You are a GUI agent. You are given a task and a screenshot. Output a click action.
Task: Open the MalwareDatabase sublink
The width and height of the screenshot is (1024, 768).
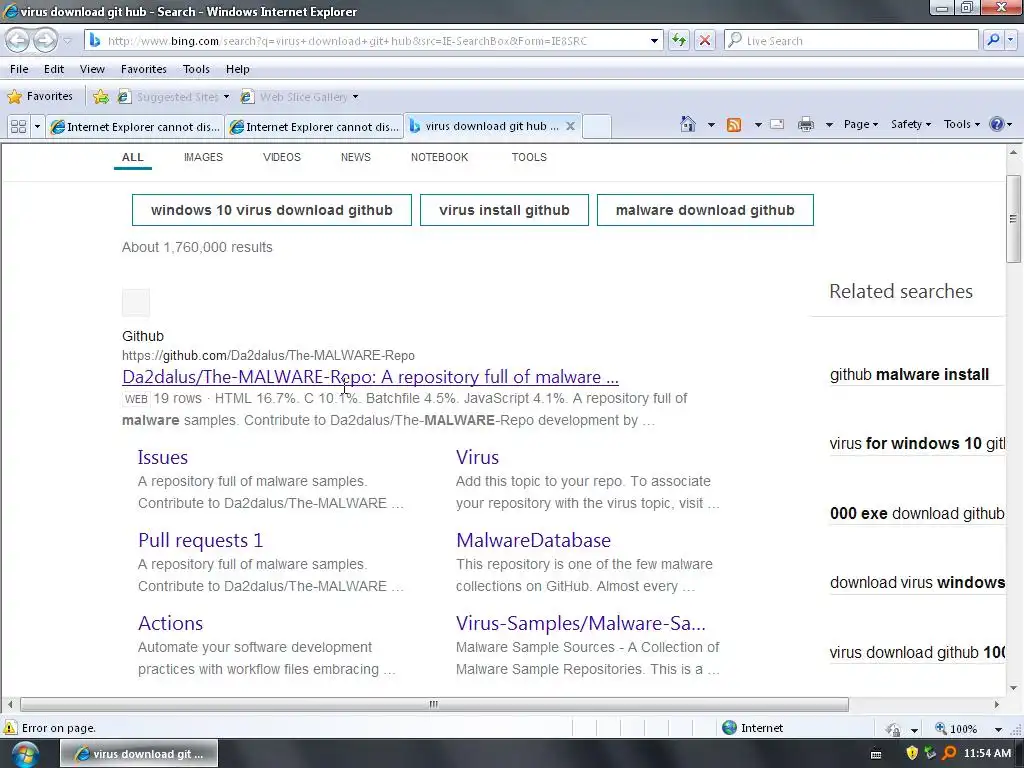tap(534, 540)
